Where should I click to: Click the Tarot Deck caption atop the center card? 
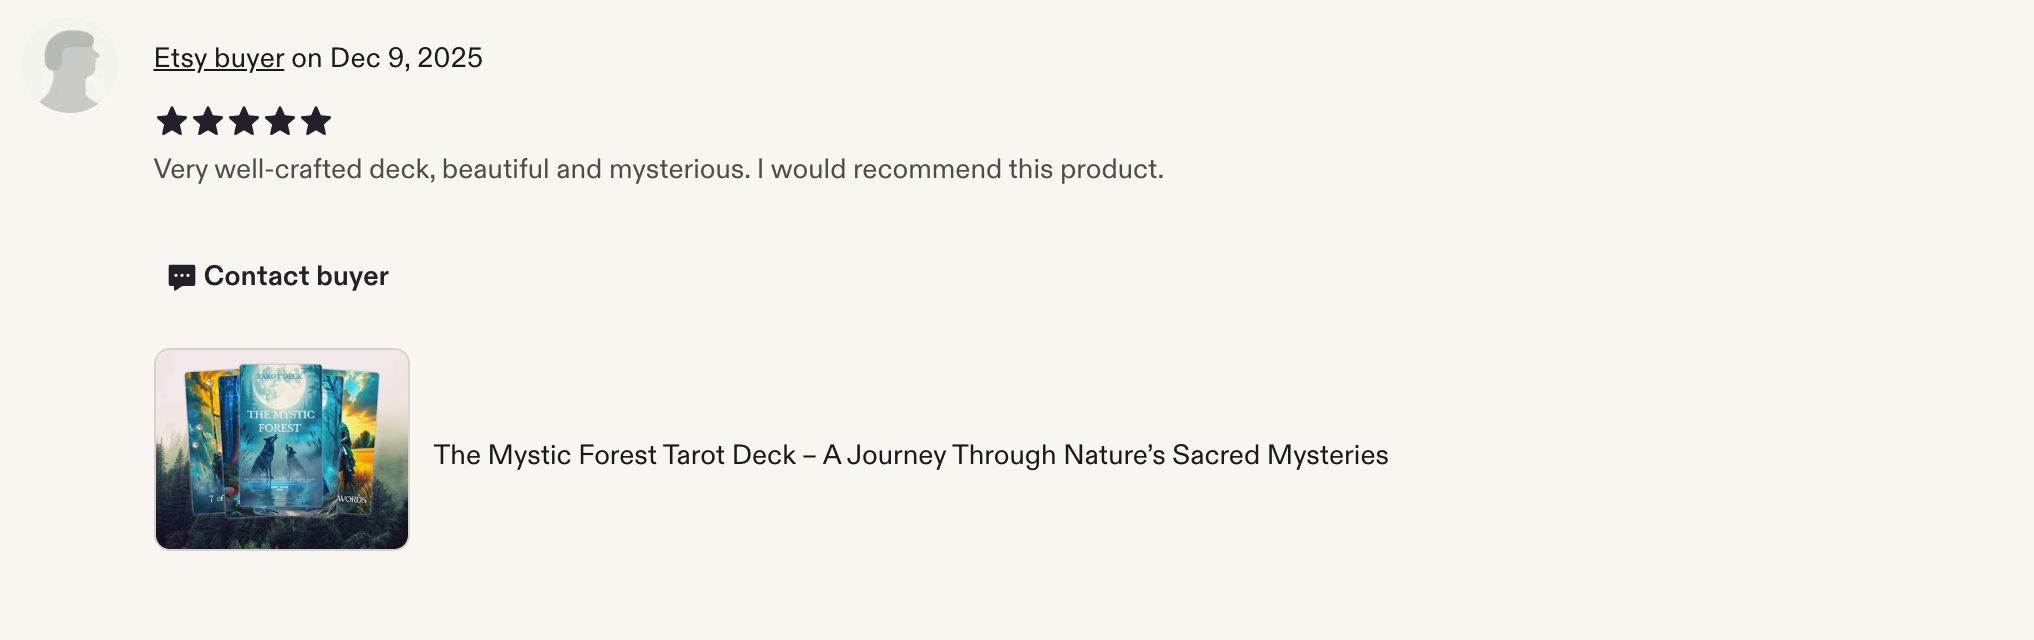tap(280, 376)
